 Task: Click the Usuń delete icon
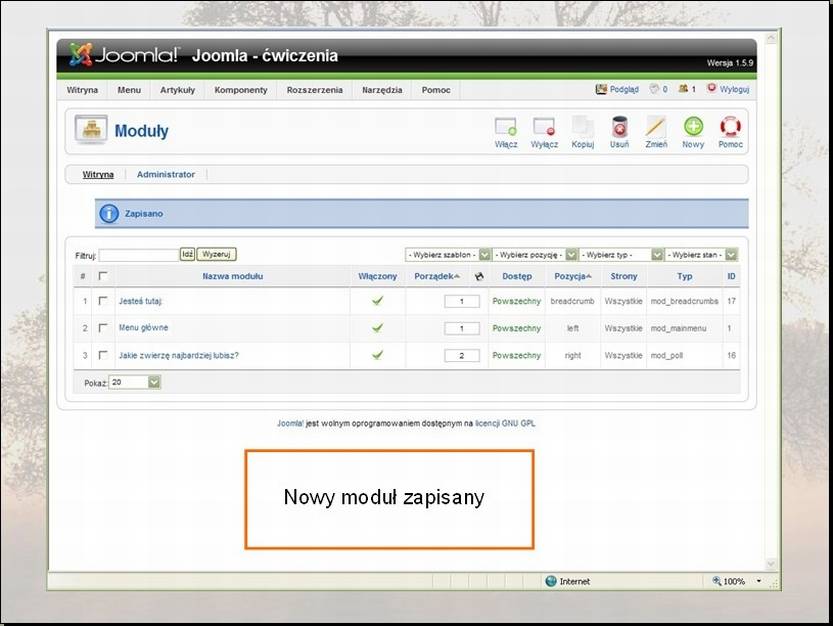619,127
